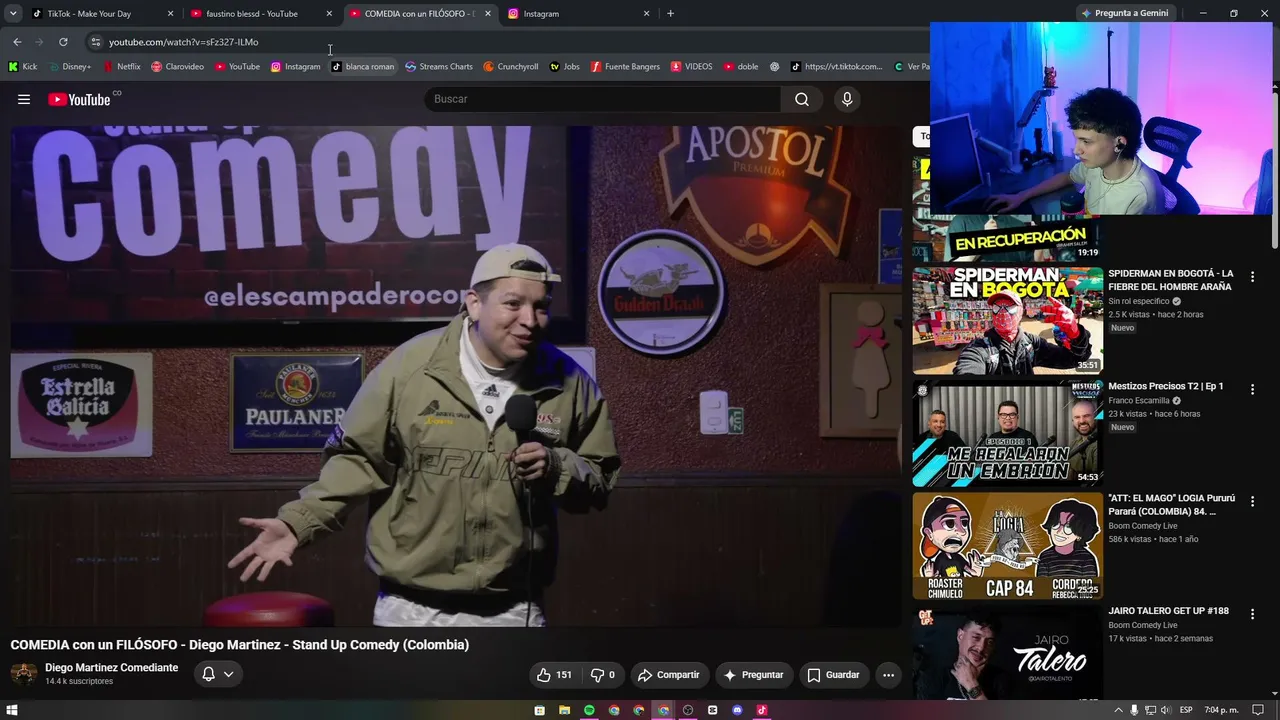
Task: Open Jairo Talero video thumbnail
Action: pos(1007,652)
